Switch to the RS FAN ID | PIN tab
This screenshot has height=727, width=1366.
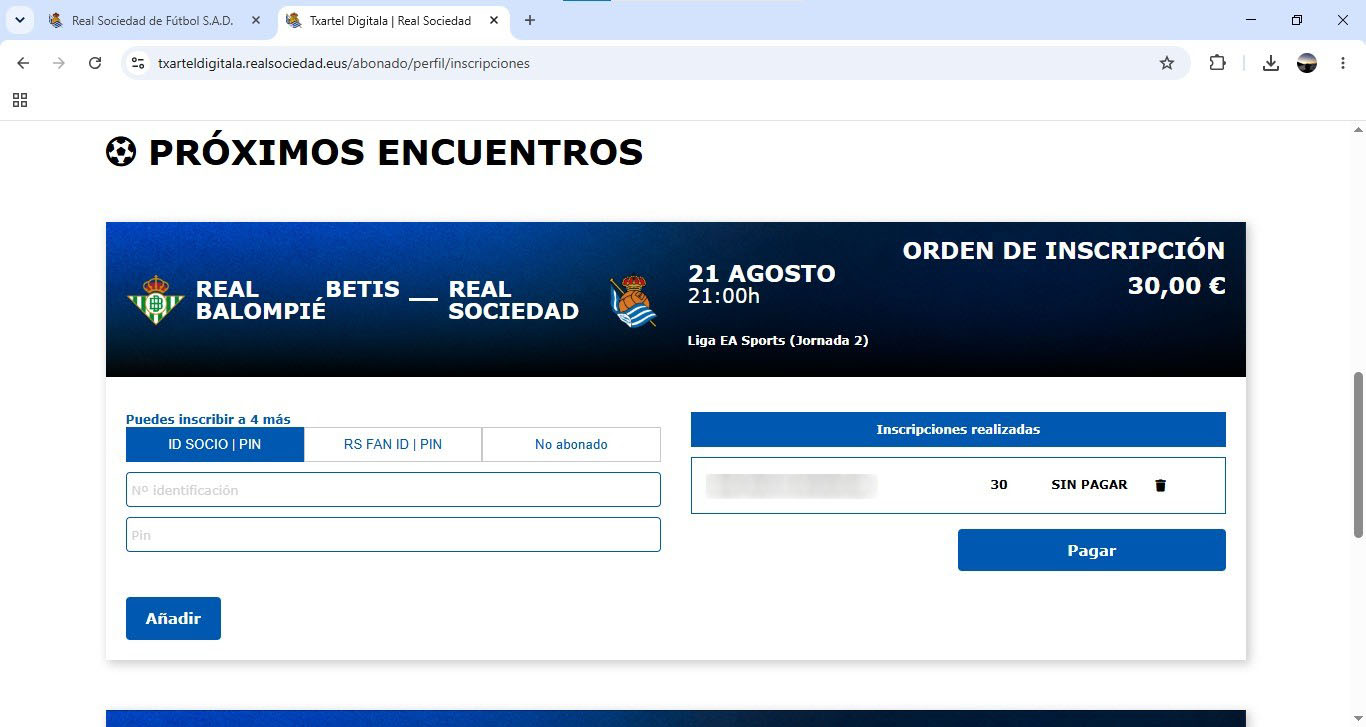[x=393, y=444]
